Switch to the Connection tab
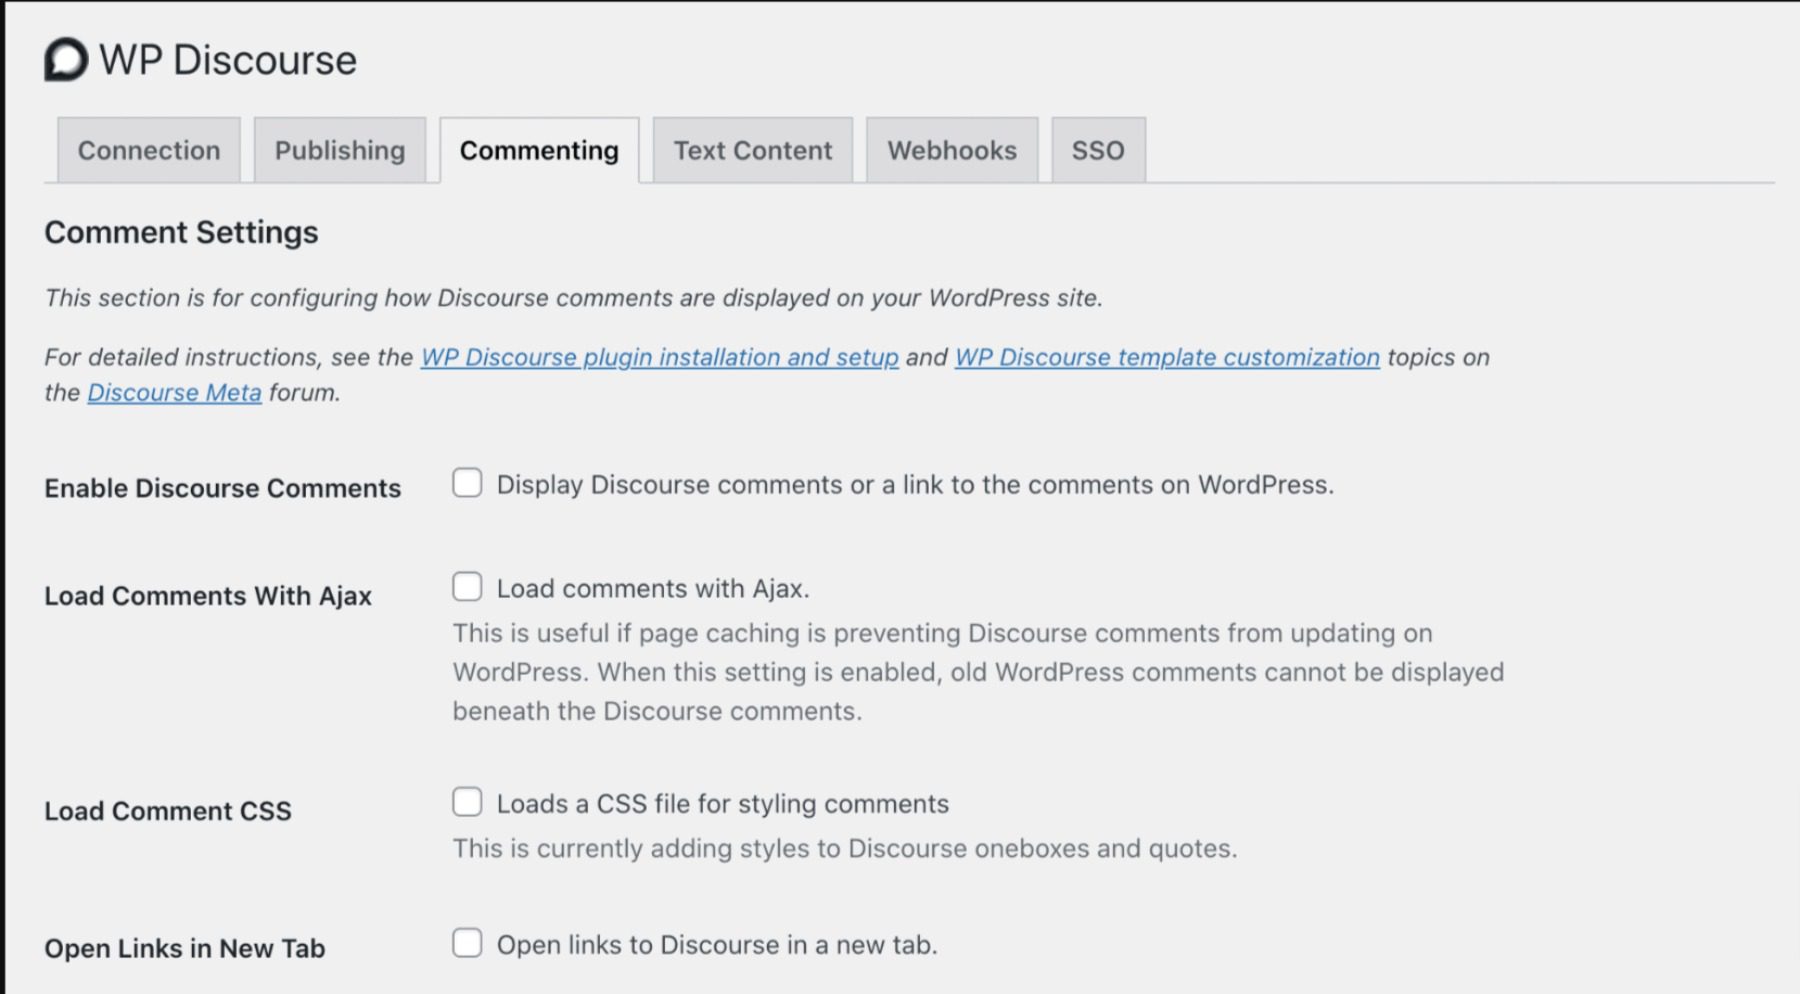The width and height of the screenshot is (1800, 994). (148, 150)
